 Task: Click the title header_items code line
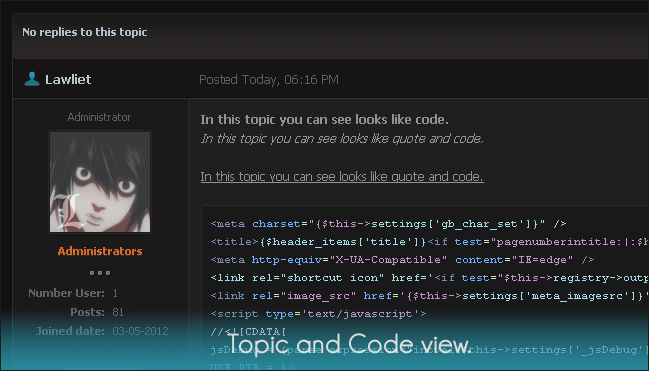pyautogui.click(x=429, y=242)
